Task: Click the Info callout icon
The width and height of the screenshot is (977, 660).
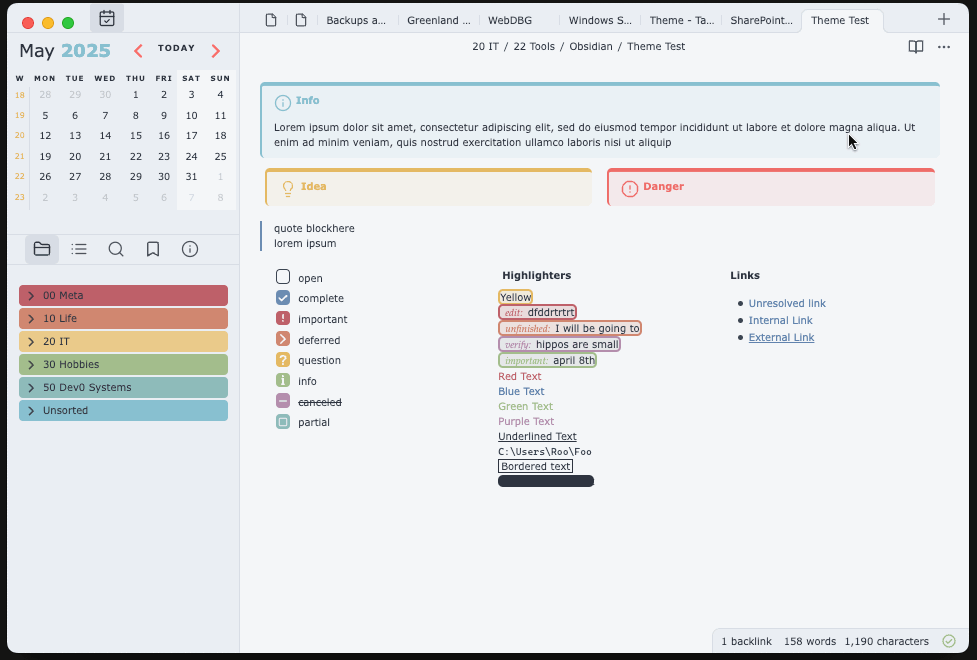Action: (x=283, y=102)
